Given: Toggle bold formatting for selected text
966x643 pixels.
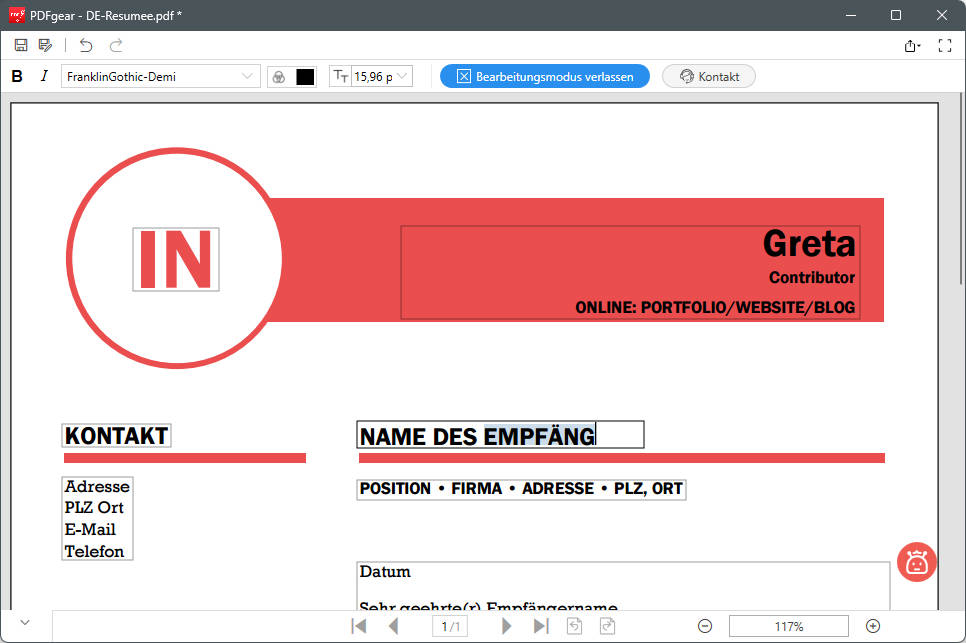Looking at the screenshot, I should pos(16,76).
